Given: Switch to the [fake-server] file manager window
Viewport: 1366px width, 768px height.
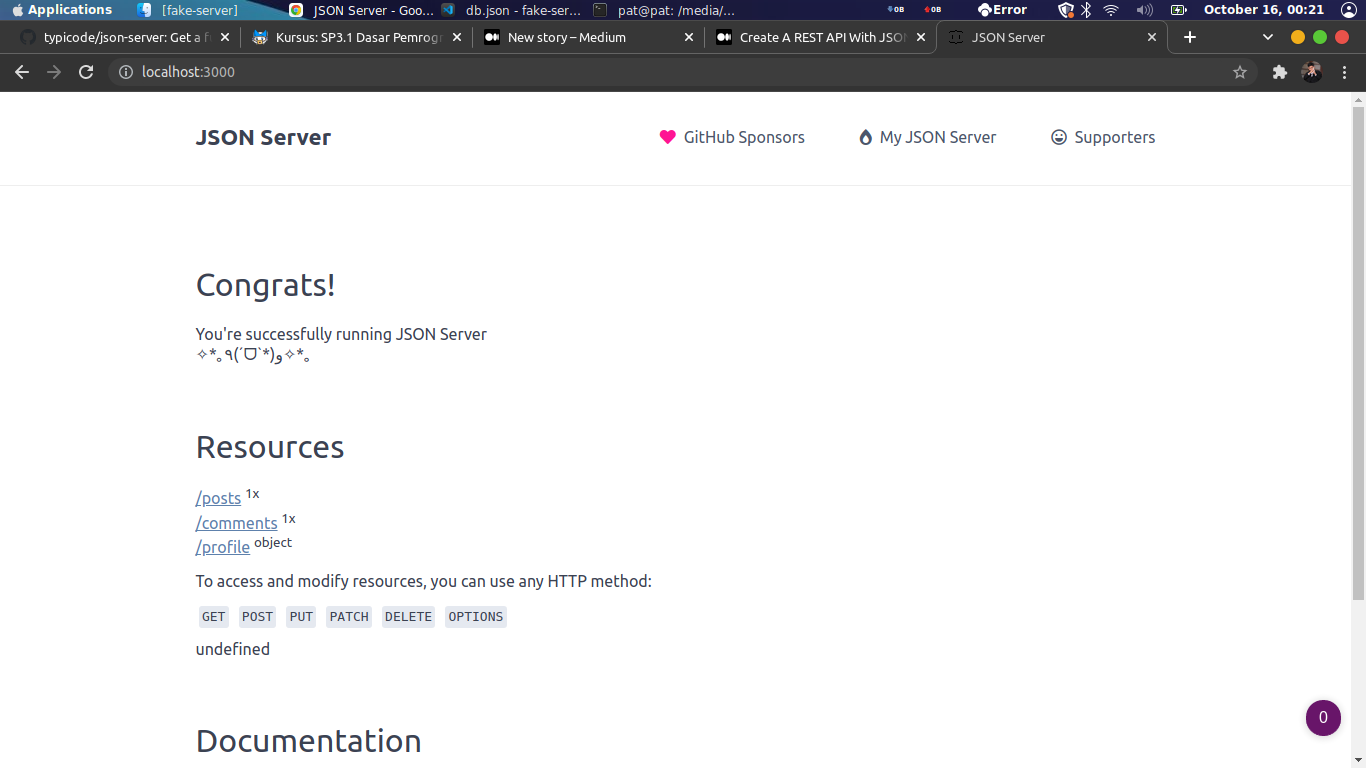Looking at the screenshot, I should coord(188,10).
